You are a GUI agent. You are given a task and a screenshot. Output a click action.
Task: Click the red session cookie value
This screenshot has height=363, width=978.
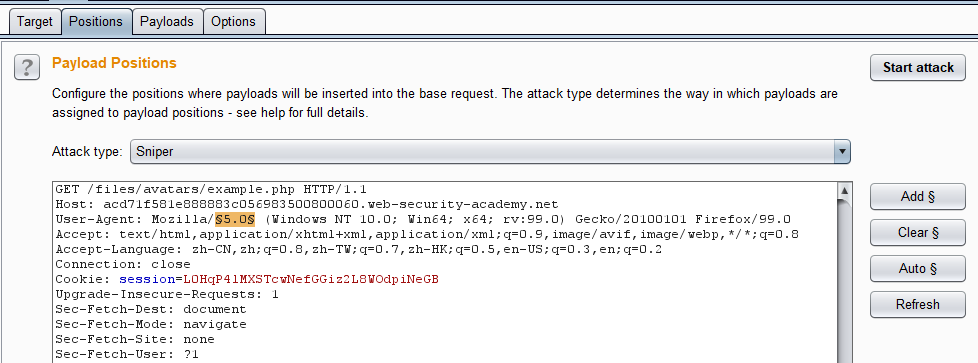311,279
